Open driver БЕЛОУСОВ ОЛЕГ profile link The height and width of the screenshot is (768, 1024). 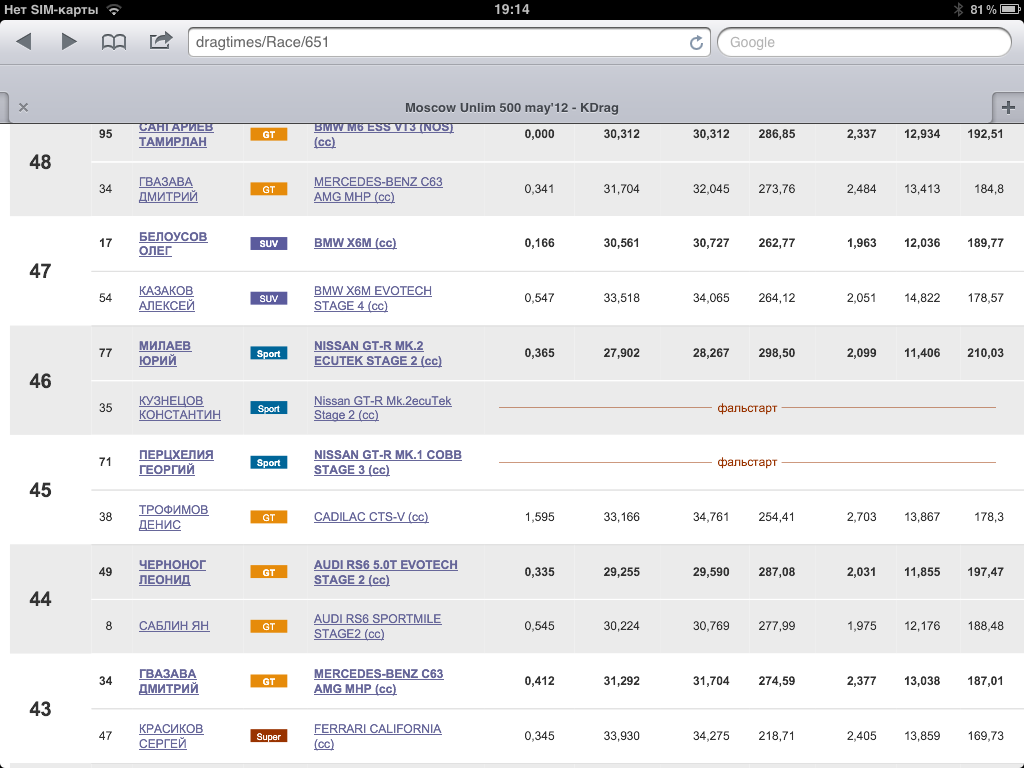coord(173,243)
